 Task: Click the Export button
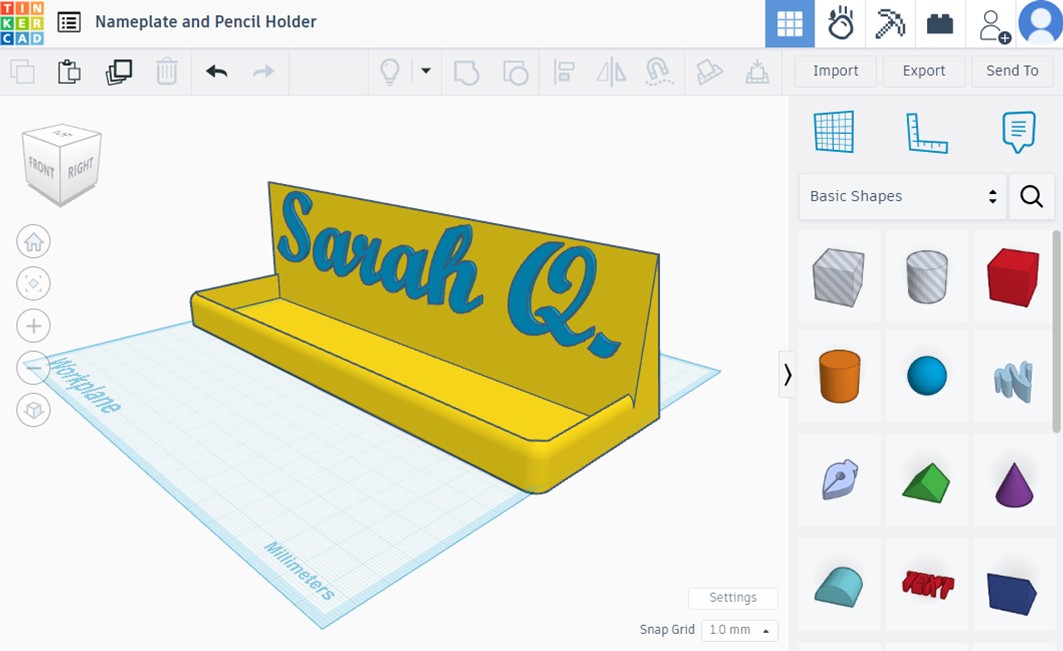[x=923, y=71]
